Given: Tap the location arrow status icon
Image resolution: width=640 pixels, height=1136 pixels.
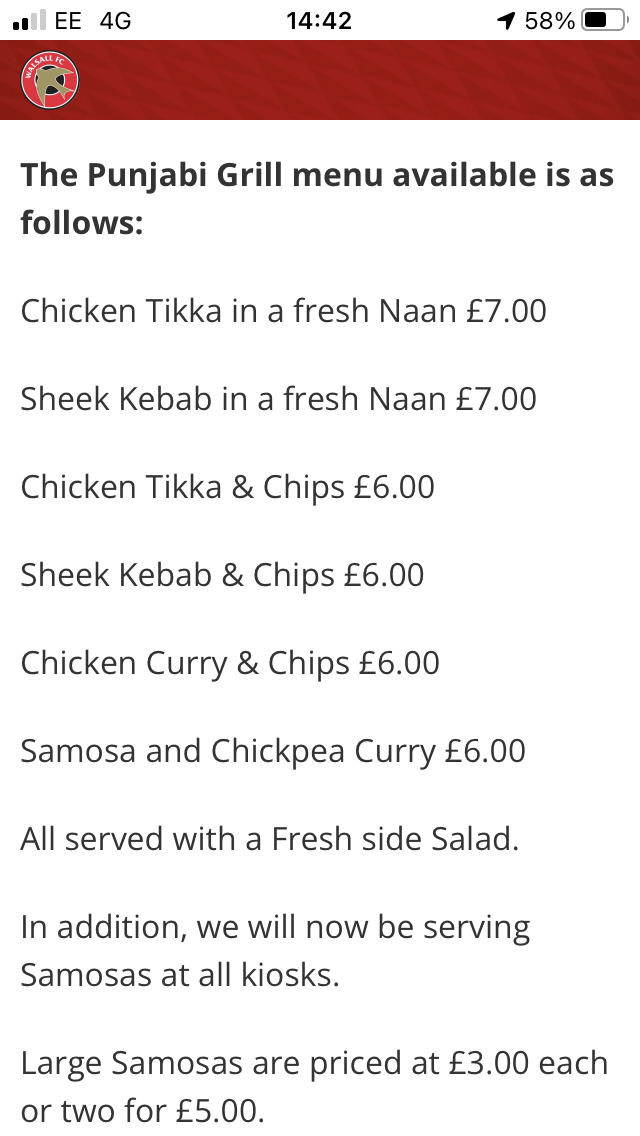Looking at the screenshot, I should [506, 20].
